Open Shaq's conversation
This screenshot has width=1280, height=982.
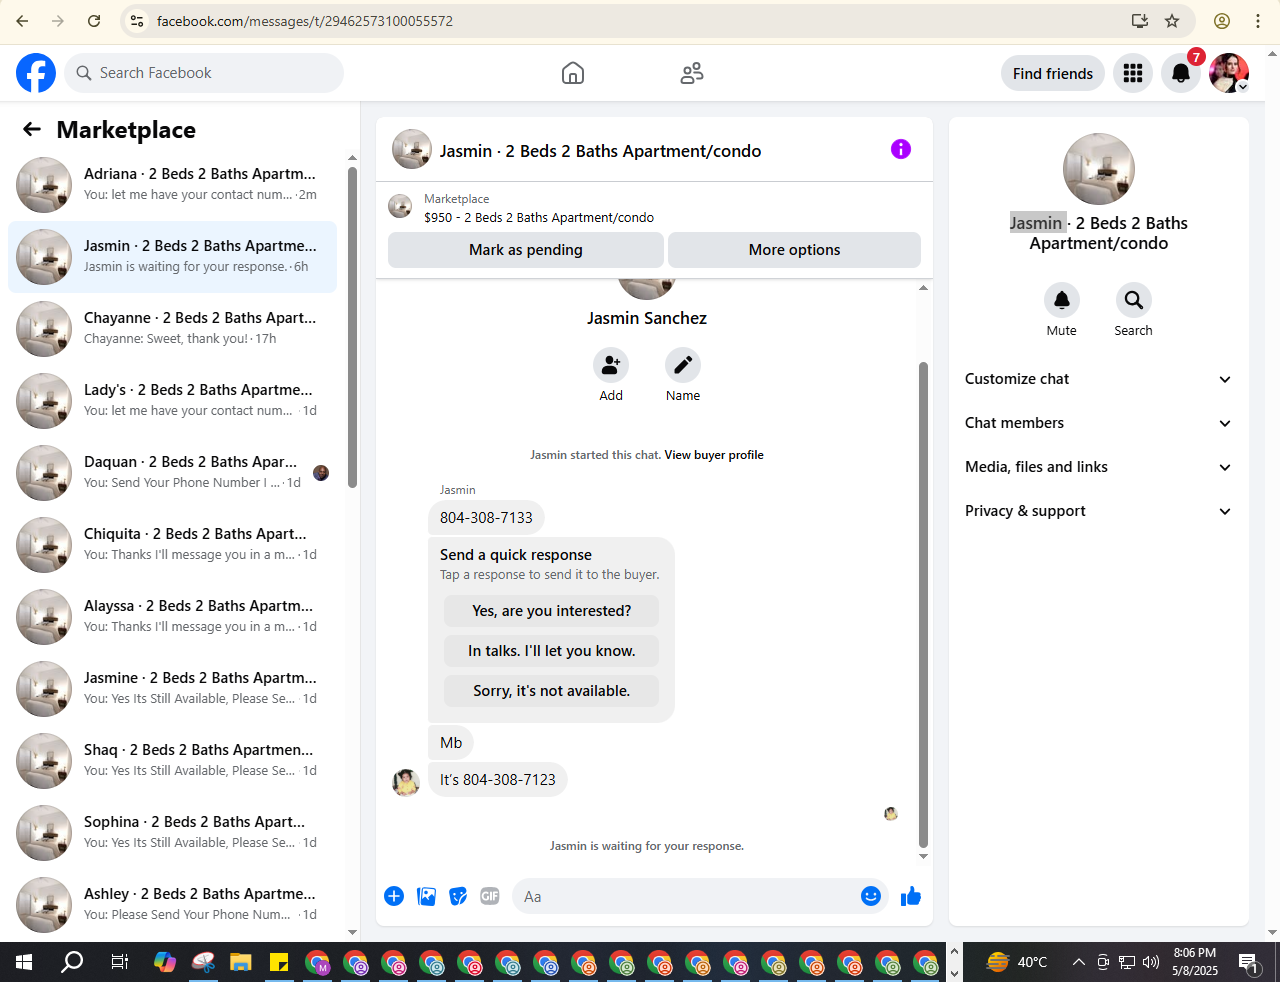point(172,761)
